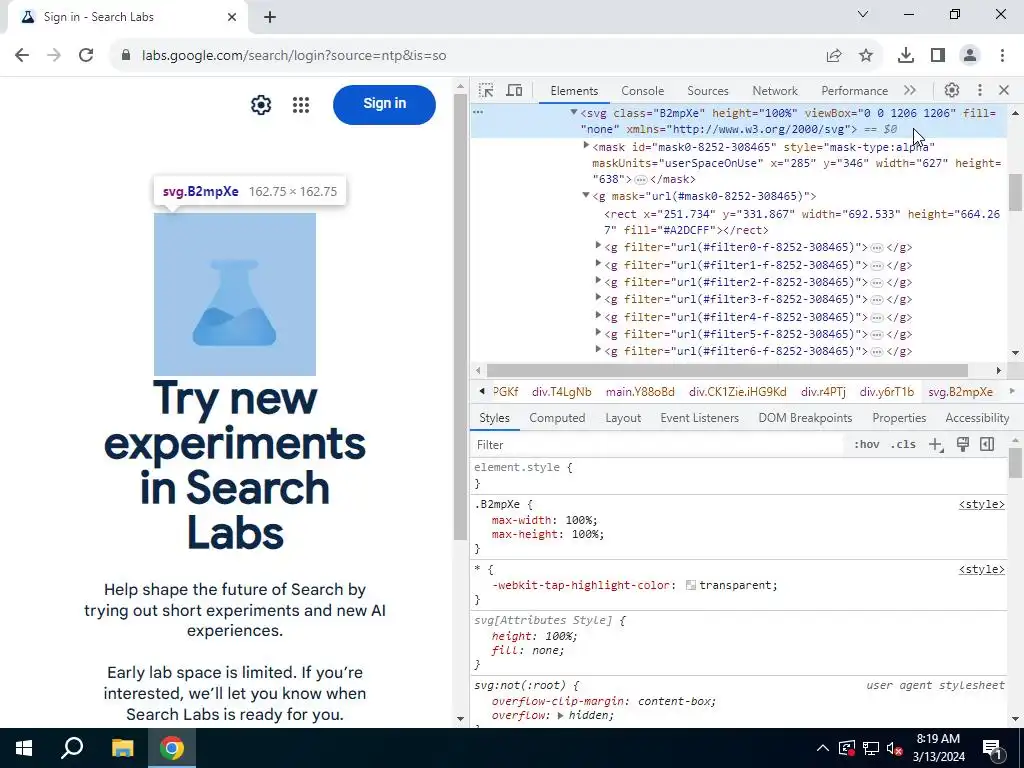Expand the filter5-f-8252-308465 group
The image size is (1024, 768).
click(x=598, y=333)
